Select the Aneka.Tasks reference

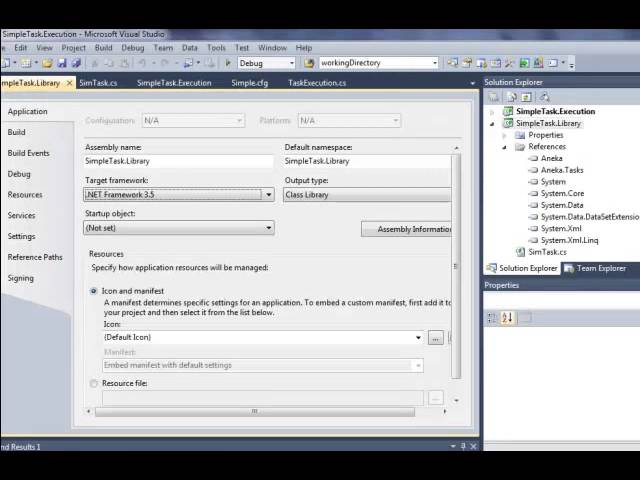coord(562,170)
